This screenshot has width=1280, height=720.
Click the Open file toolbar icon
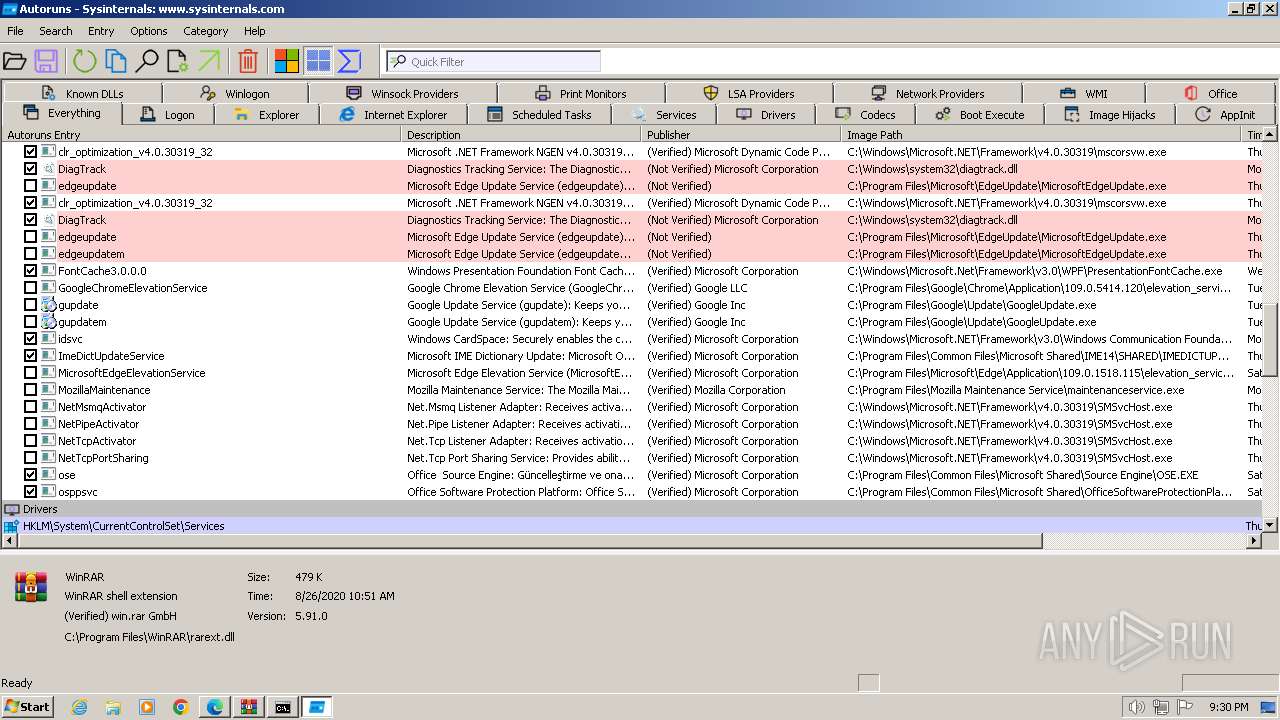tap(15, 62)
